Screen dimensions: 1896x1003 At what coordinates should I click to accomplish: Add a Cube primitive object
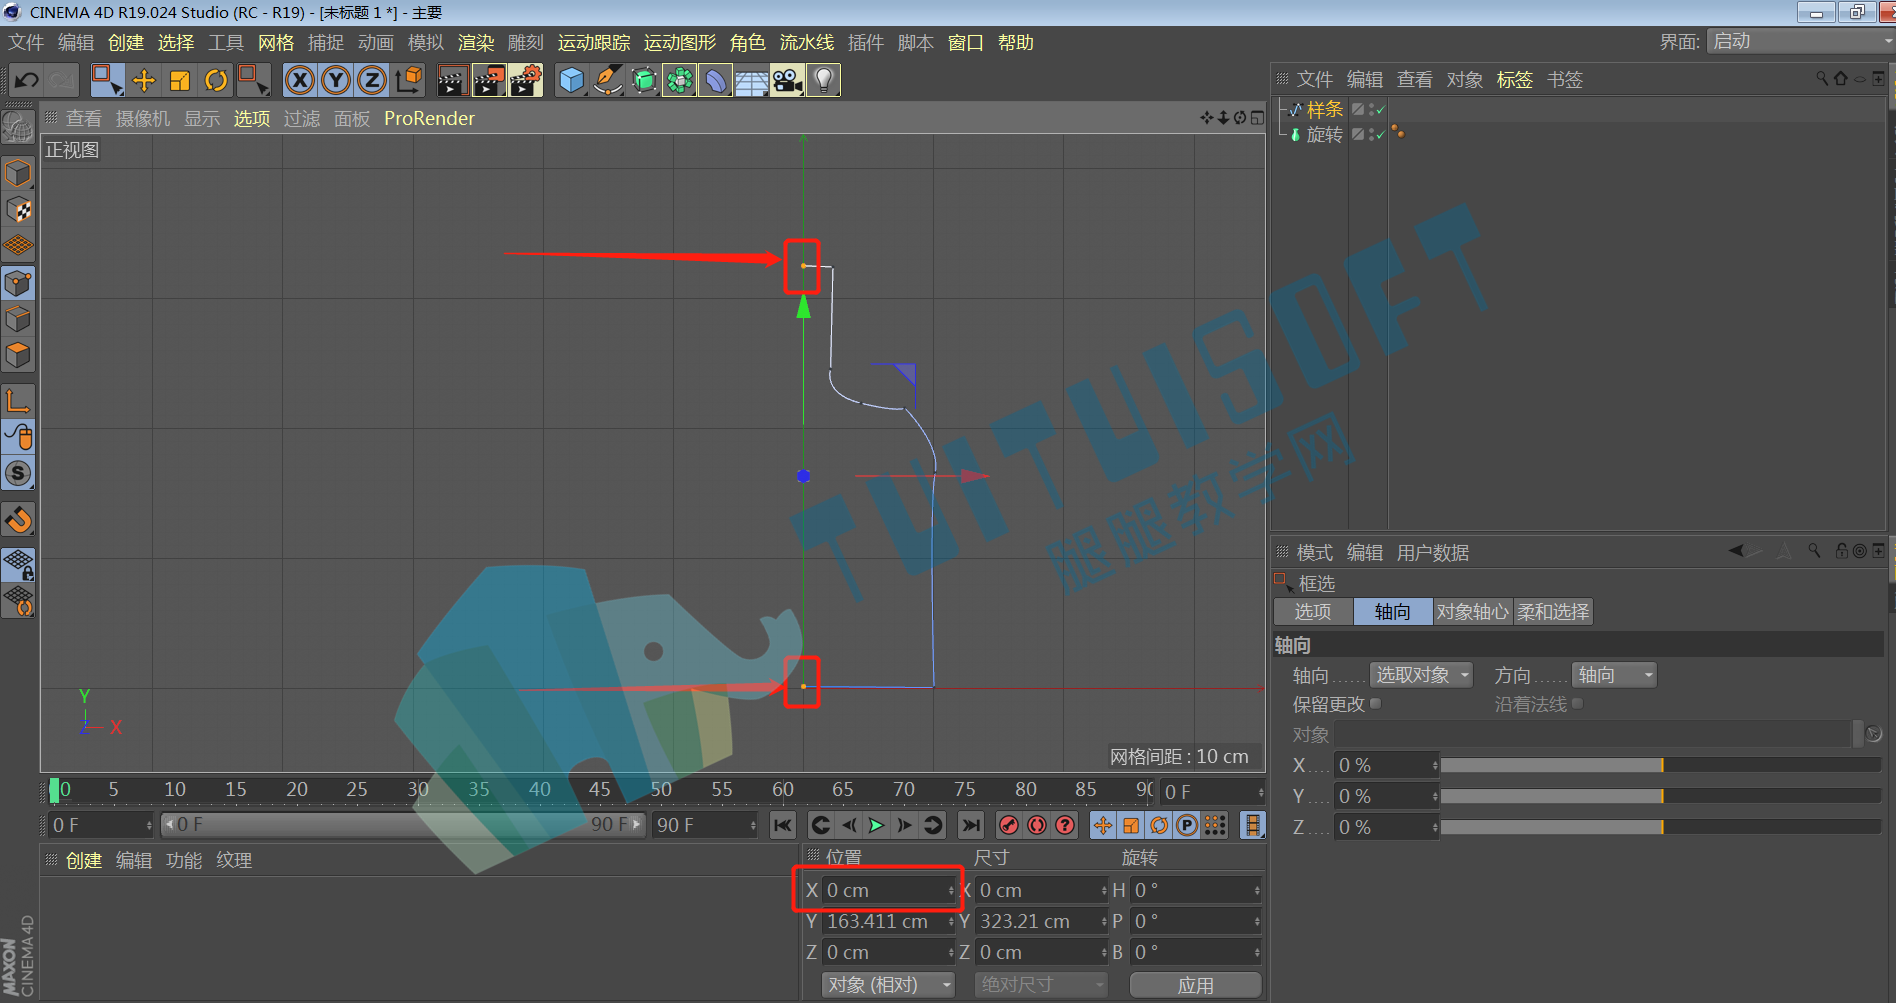coord(571,80)
